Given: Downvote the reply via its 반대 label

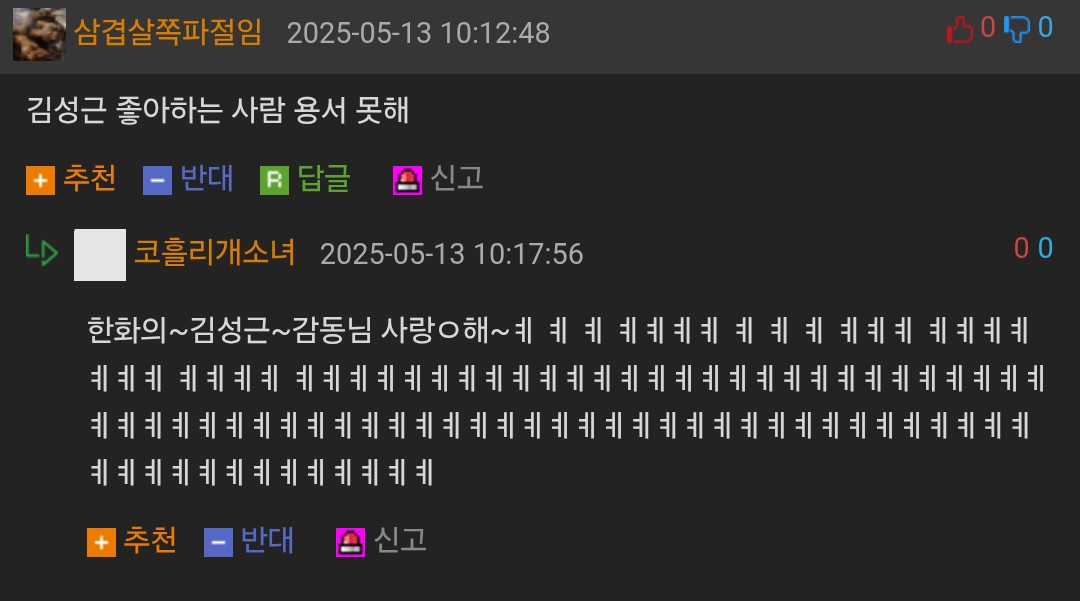Looking at the screenshot, I should 267,540.
